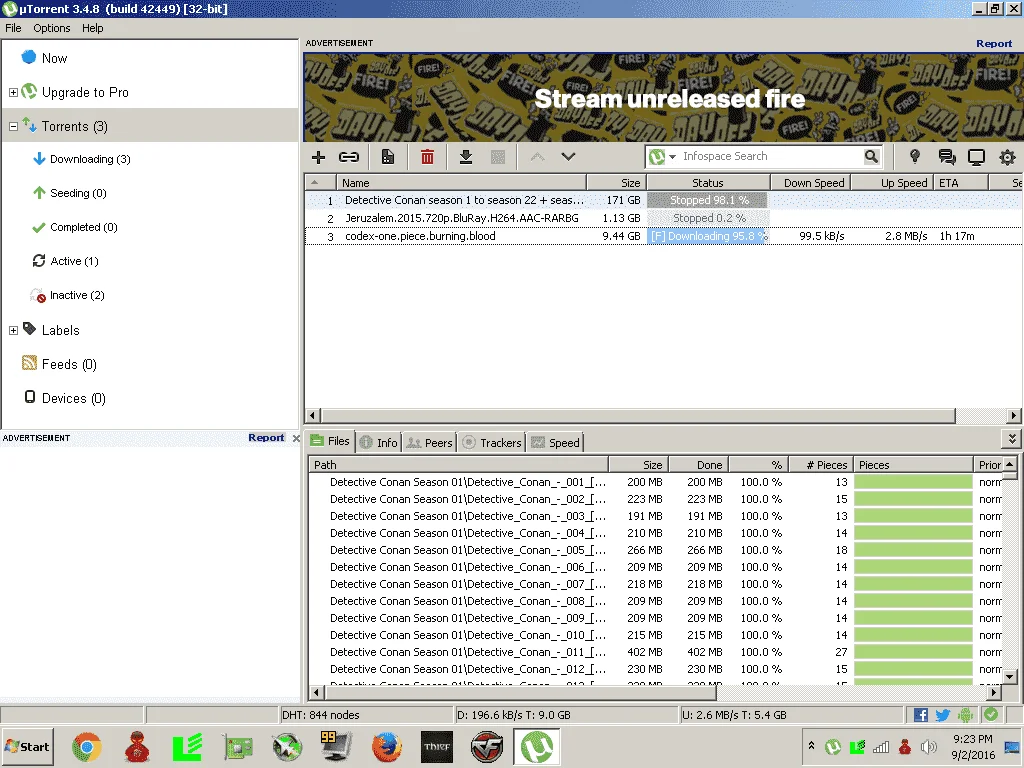
Task: Launch Firefox from taskbar
Action: [387, 747]
